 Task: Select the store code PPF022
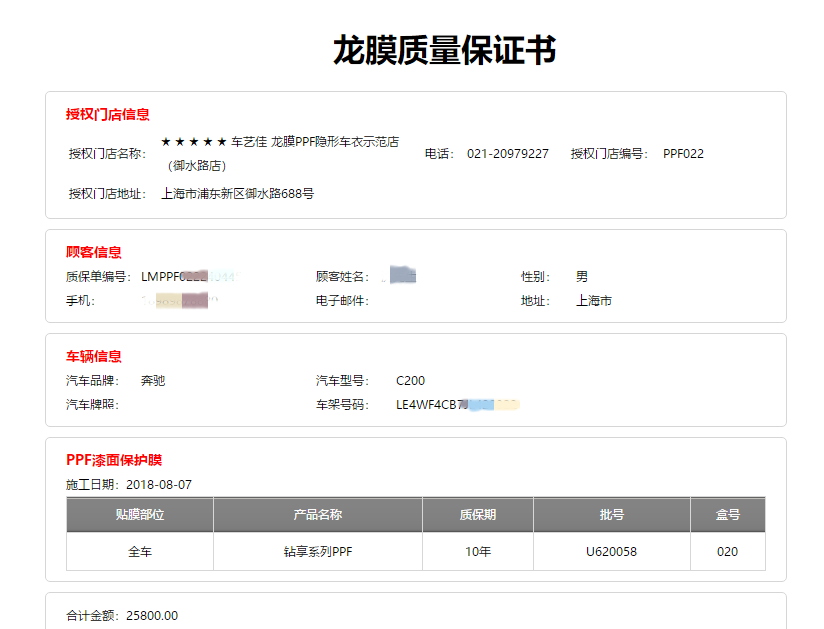(683, 154)
